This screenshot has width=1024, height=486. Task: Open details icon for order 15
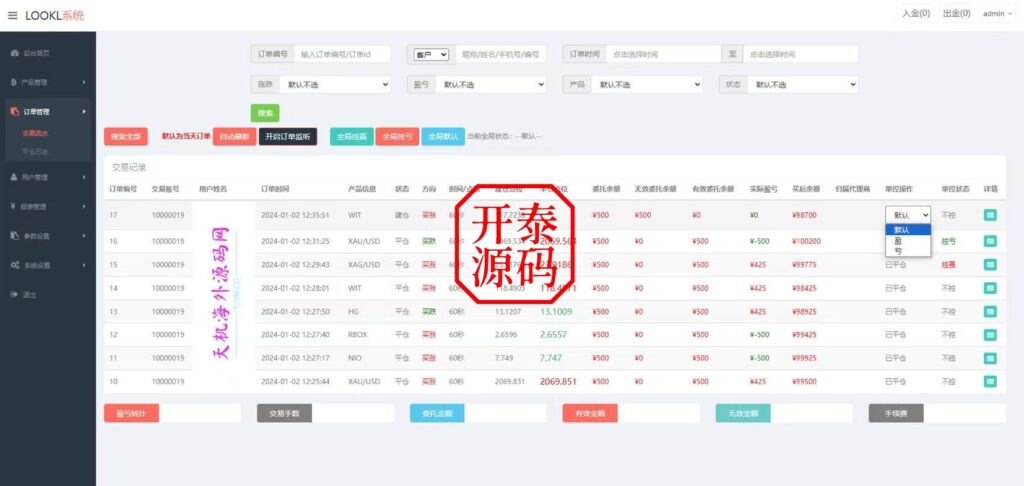coord(990,265)
